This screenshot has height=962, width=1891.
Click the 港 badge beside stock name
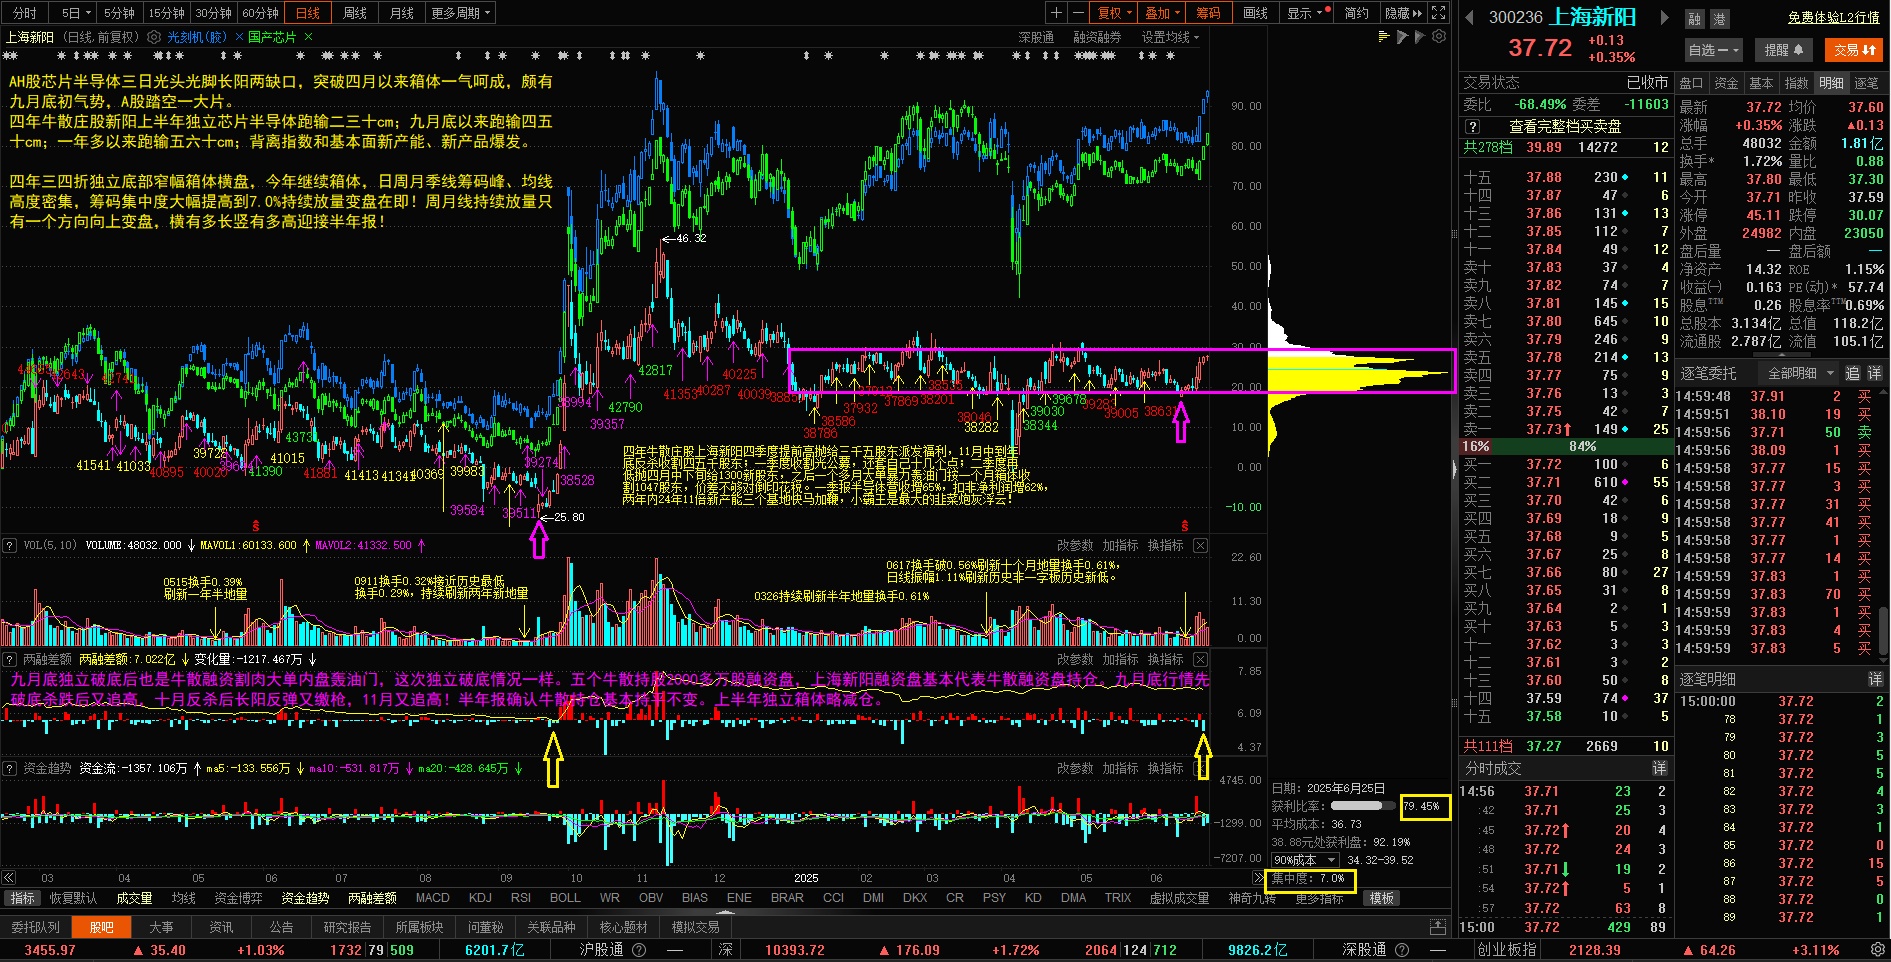coord(1719,19)
